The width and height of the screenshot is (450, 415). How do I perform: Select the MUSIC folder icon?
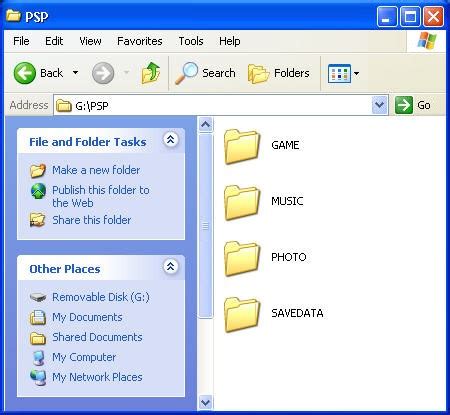click(x=242, y=203)
